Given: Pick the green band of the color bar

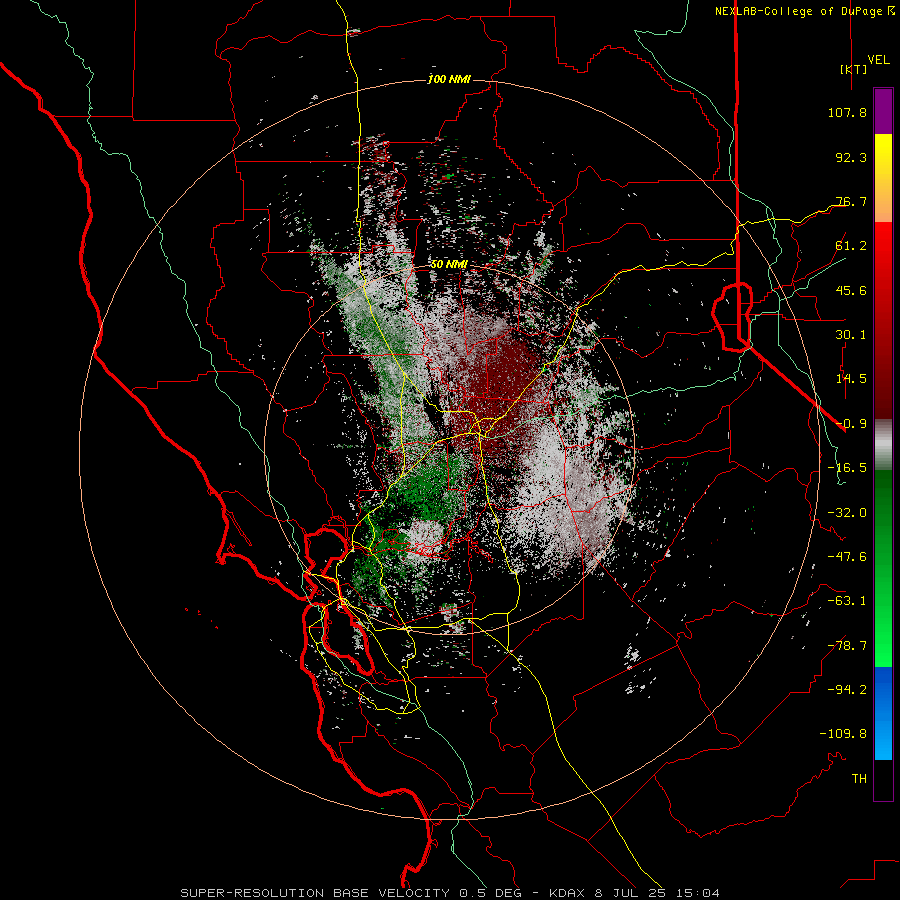Looking at the screenshot, I should click(883, 568).
